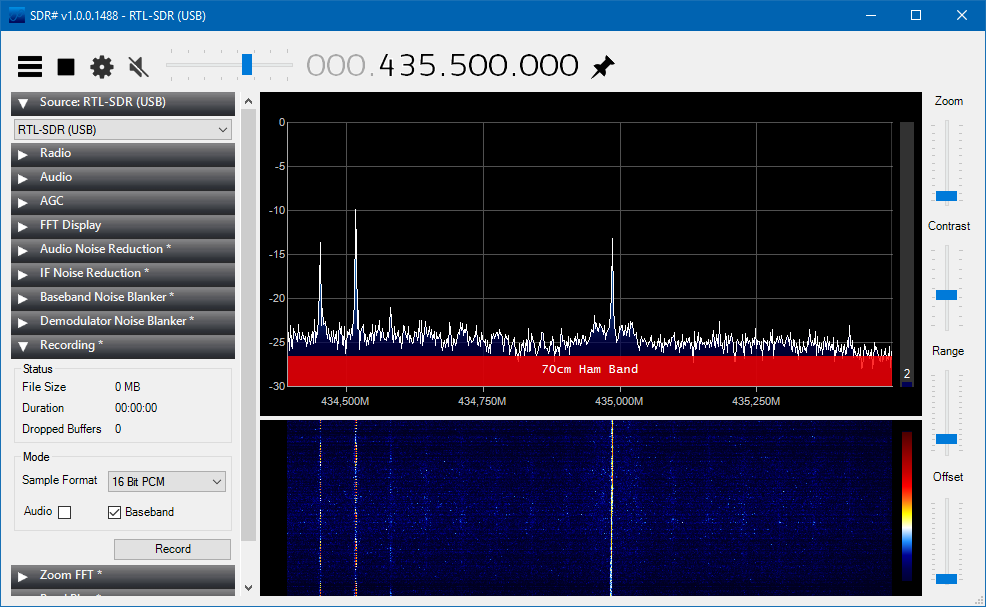This screenshot has width=986, height=607.
Task: Click the 70cm Ham Band red bar
Action: tap(589, 369)
